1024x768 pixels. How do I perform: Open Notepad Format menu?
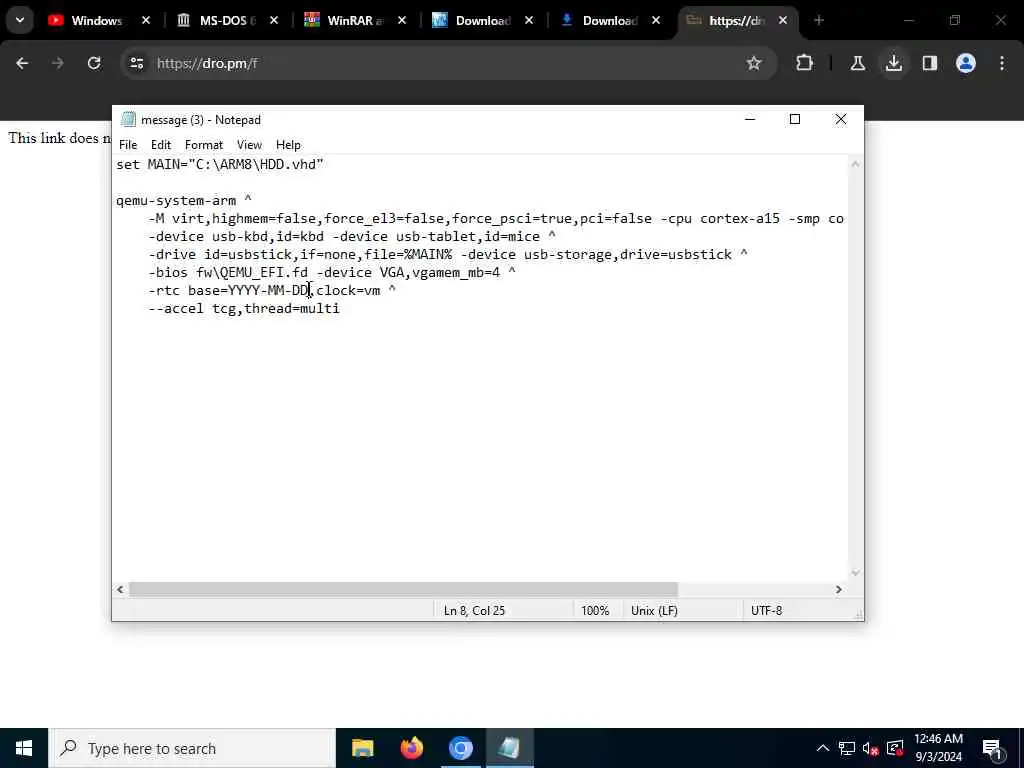pyautogui.click(x=204, y=145)
